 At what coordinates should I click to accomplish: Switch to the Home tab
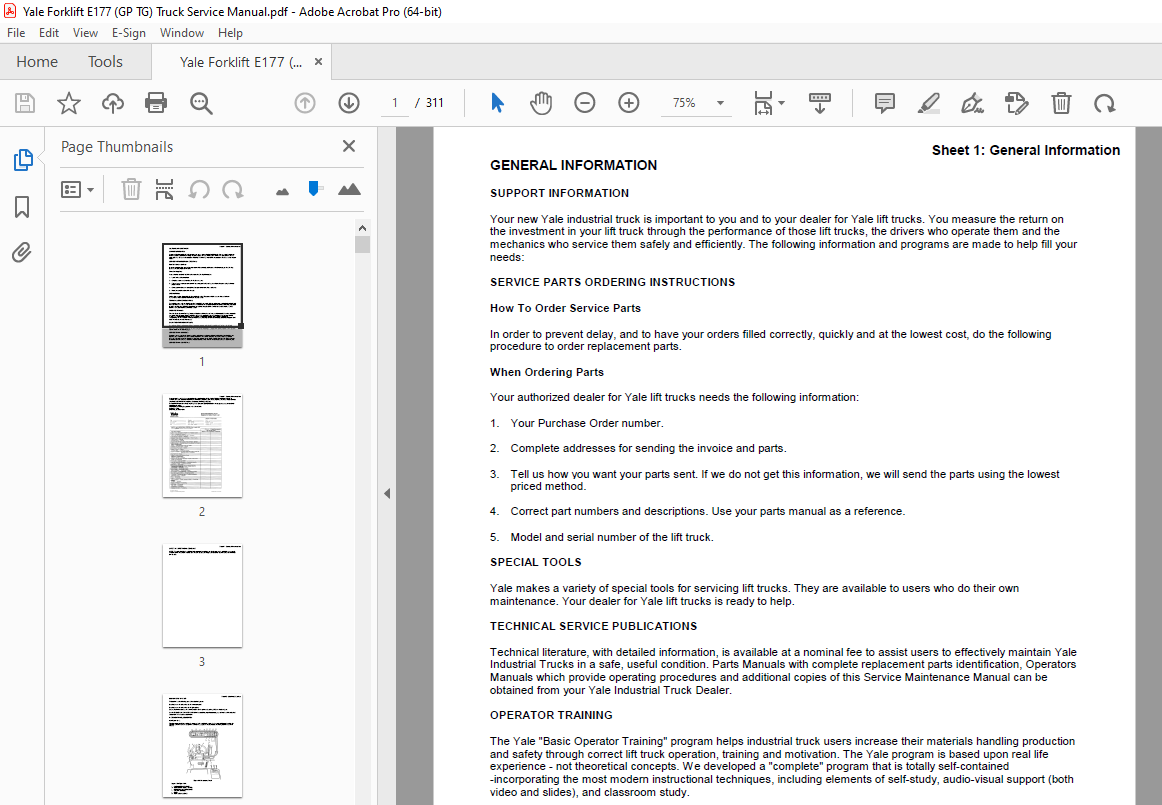tap(37, 62)
